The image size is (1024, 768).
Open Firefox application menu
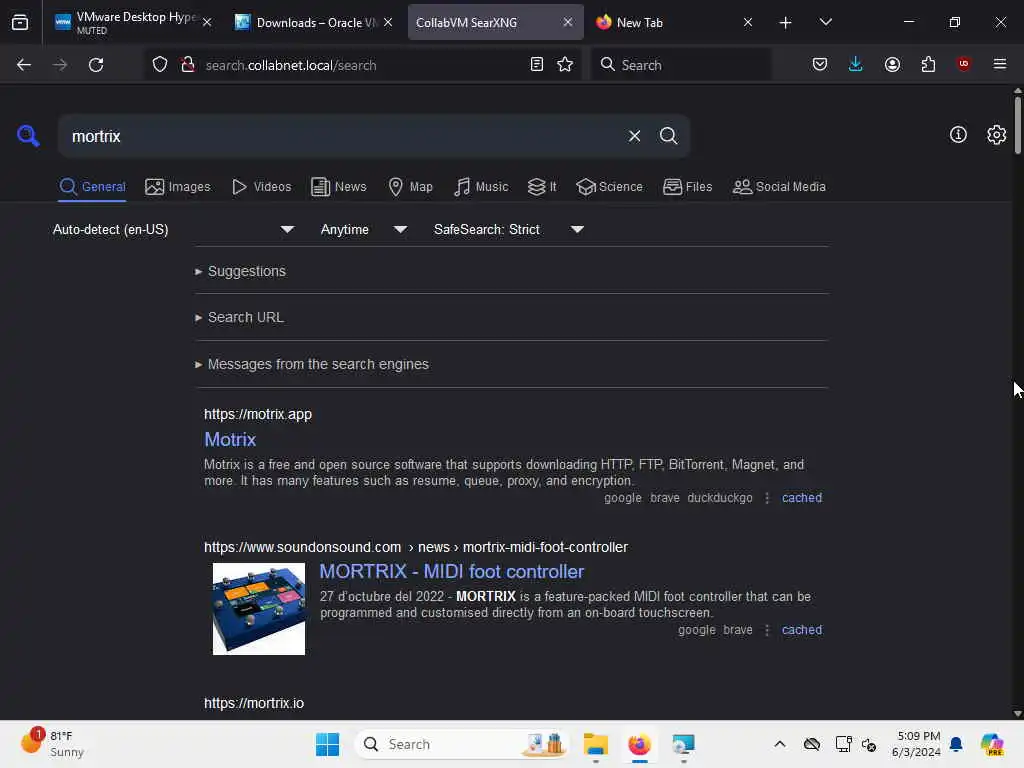(x=1000, y=65)
